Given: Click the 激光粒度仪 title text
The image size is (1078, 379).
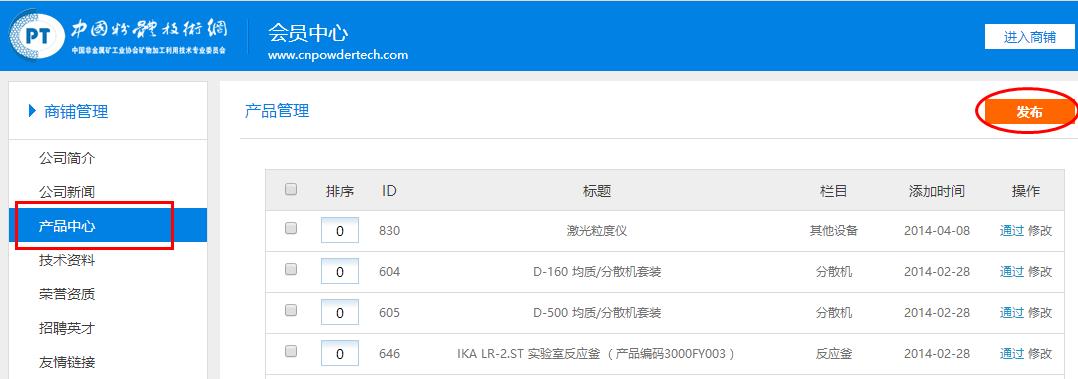Looking at the screenshot, I should coord(597,231).
